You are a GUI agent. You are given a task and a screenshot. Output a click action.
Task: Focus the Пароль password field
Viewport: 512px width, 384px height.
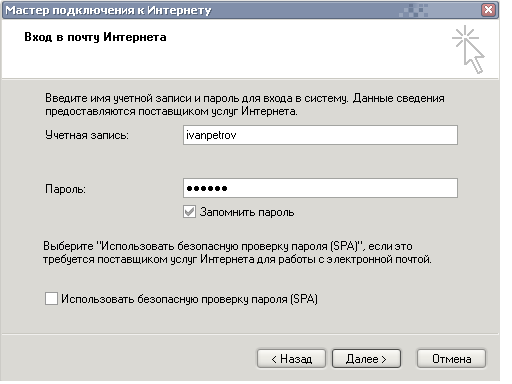click(320, 188)
